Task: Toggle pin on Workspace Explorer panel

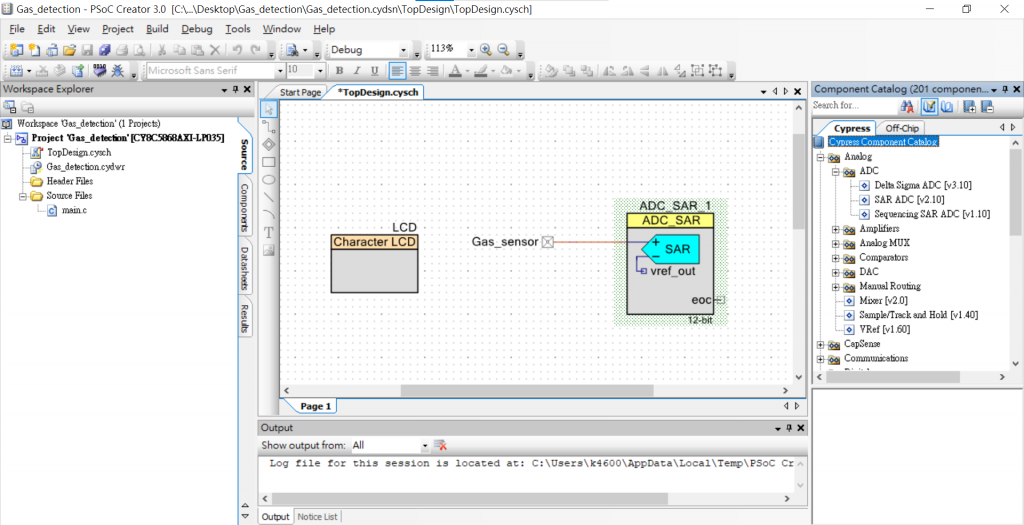Action: click(235, 89)
